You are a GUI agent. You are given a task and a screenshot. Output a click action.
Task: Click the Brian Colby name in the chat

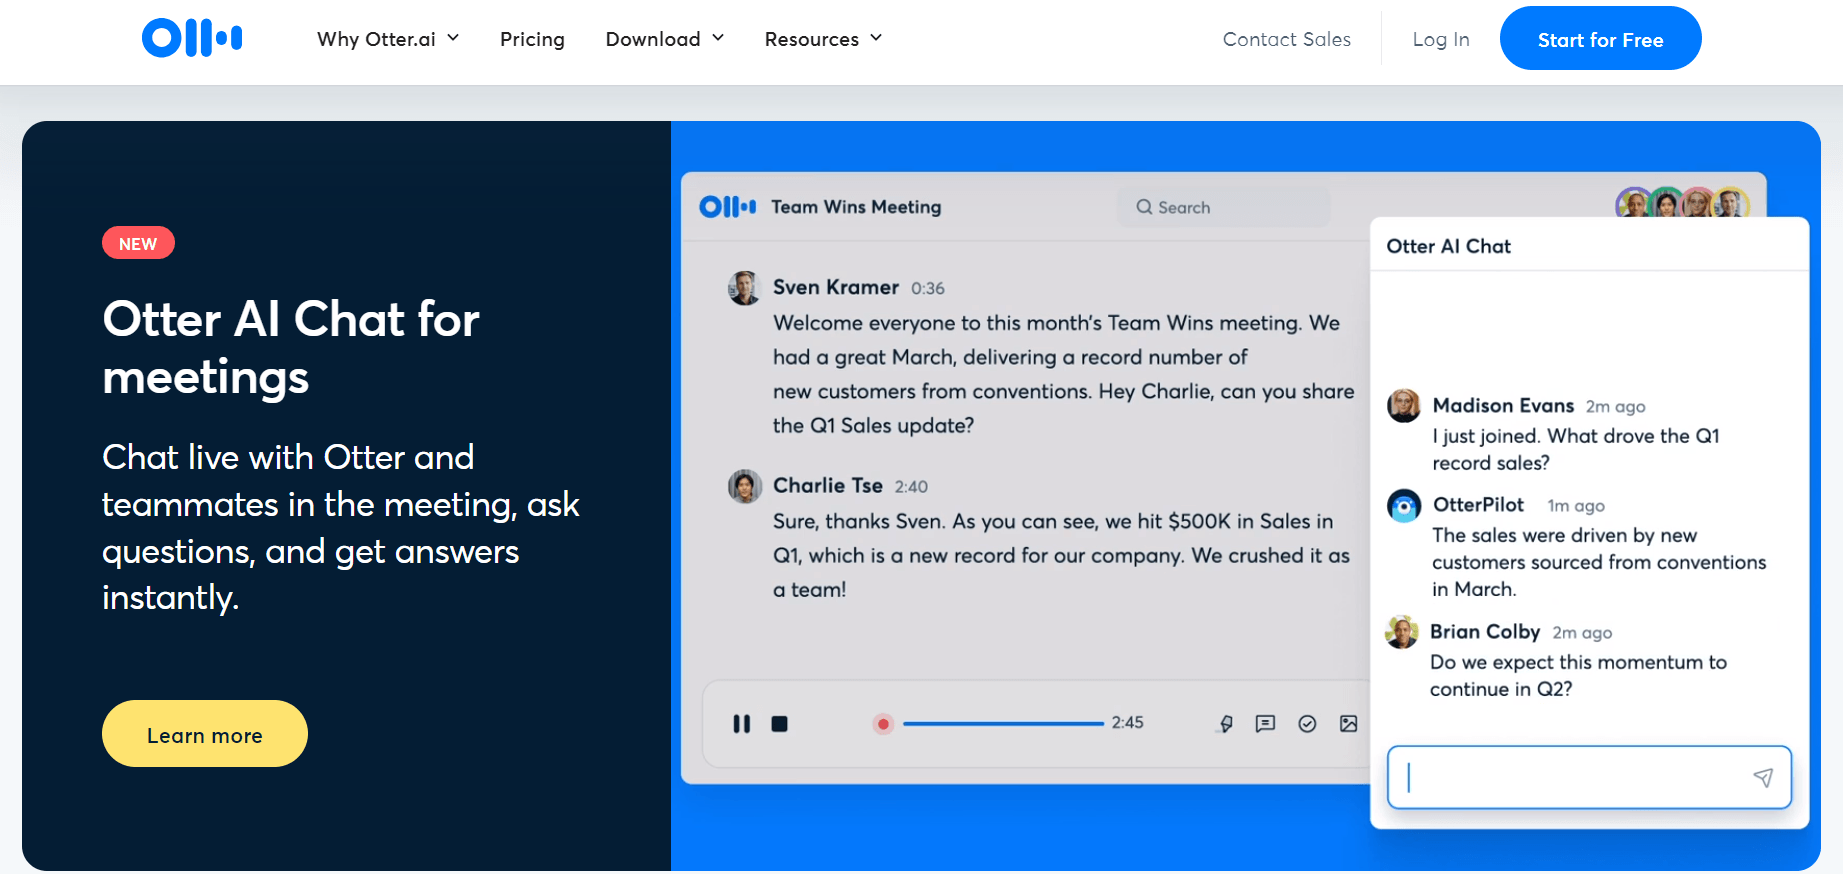[x=1485, y=631]
